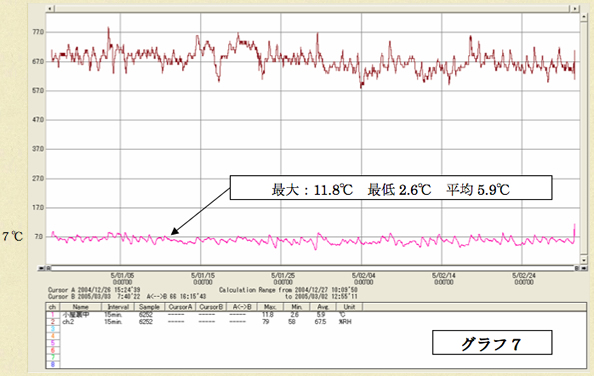The height and width of the screenshot is (376, 594).
Task: Click the '℃' unit cell of channel 1
Action: click(x=342, y=315)
